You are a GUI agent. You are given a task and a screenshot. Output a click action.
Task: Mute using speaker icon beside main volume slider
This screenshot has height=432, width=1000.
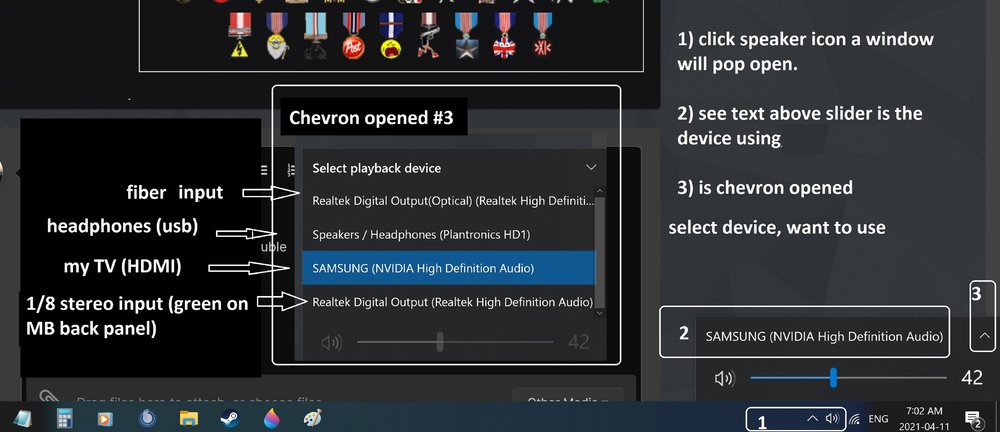[724, 378]
